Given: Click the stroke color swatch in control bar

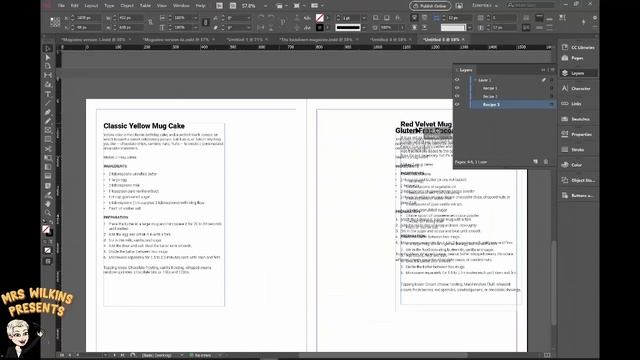Looking at the screenshot, I should pyautogui.click(x=320, y=27).
